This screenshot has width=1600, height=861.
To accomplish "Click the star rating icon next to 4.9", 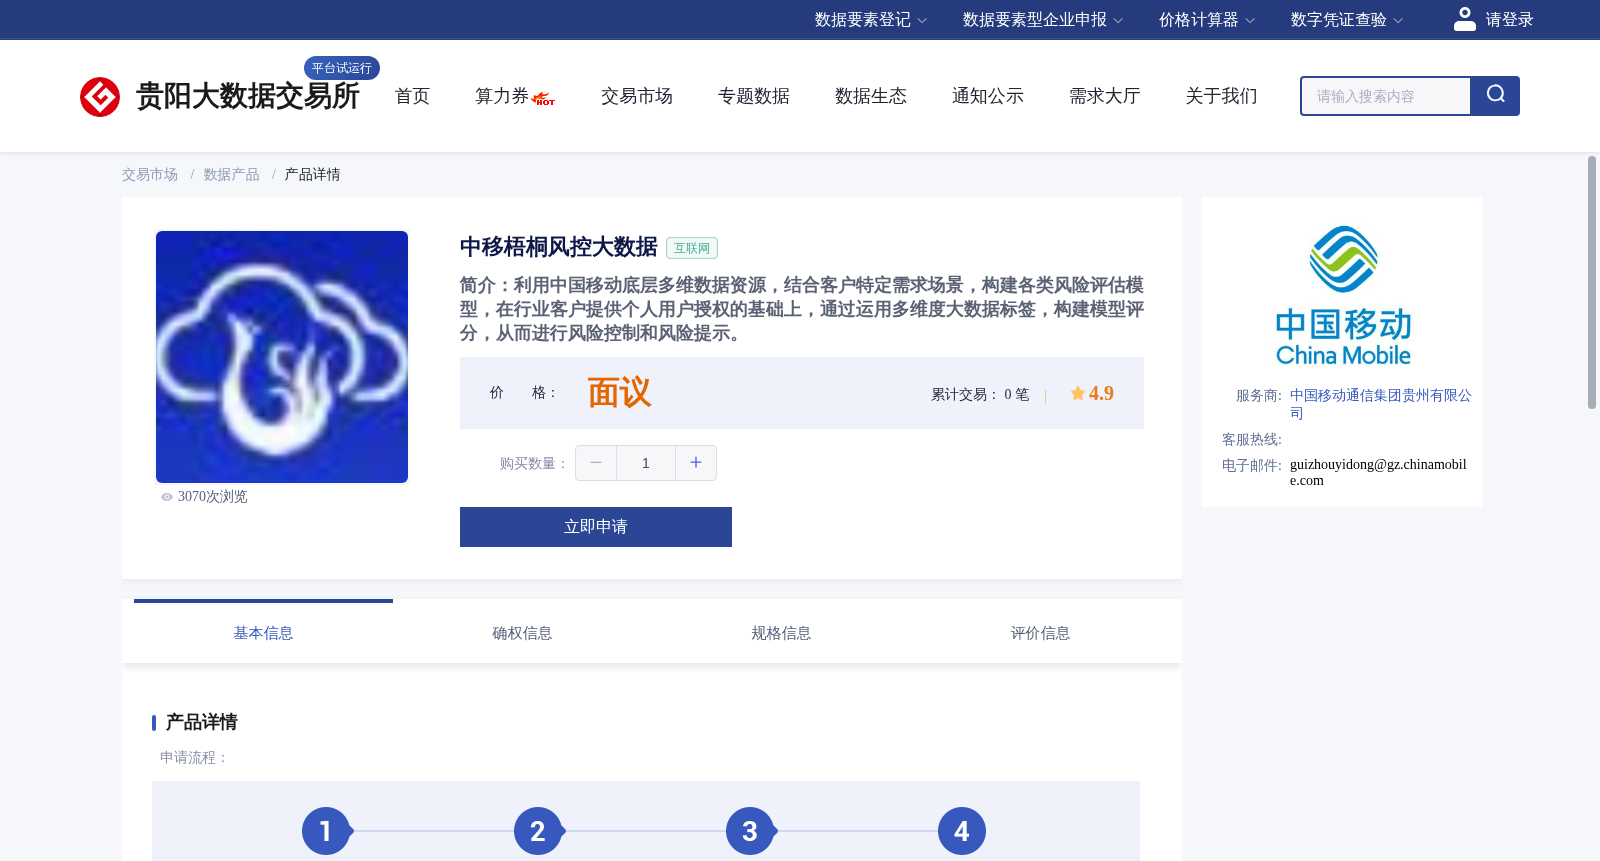I will pyautogui.click(x=1078, y=393).
